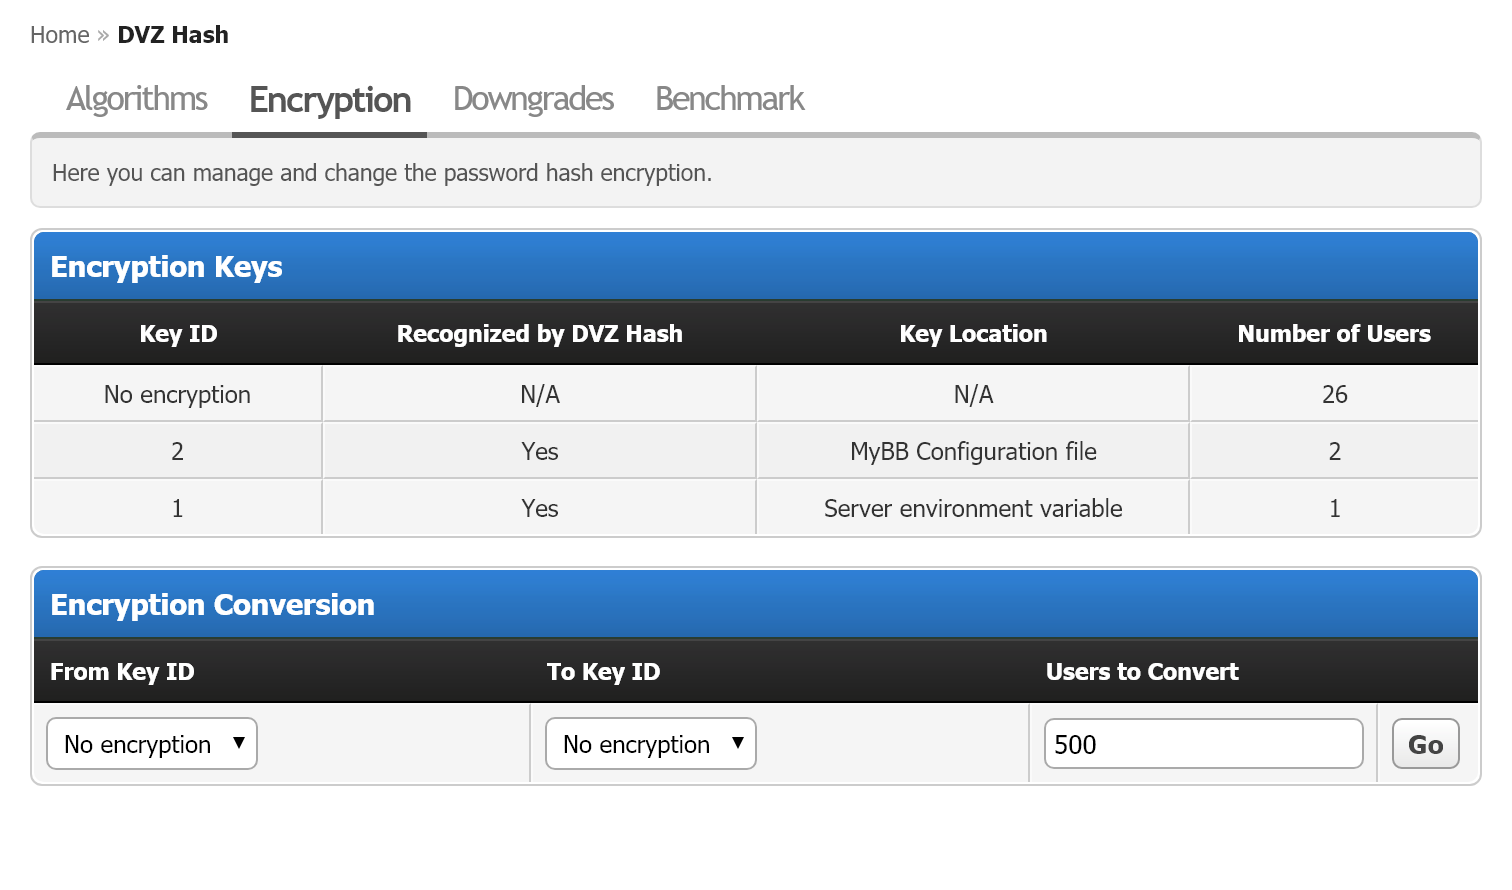Switch to the Encryption tab
The height and width of the screenshot is (890, 1512).
pos(330,100)
